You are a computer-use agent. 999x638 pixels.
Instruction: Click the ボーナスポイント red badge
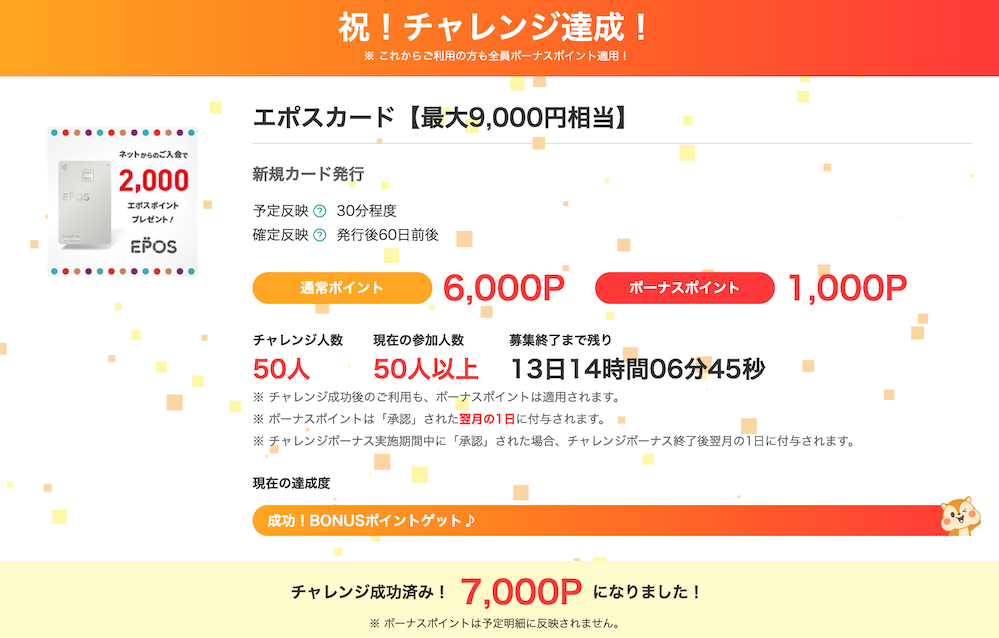[x=684, y=288]
